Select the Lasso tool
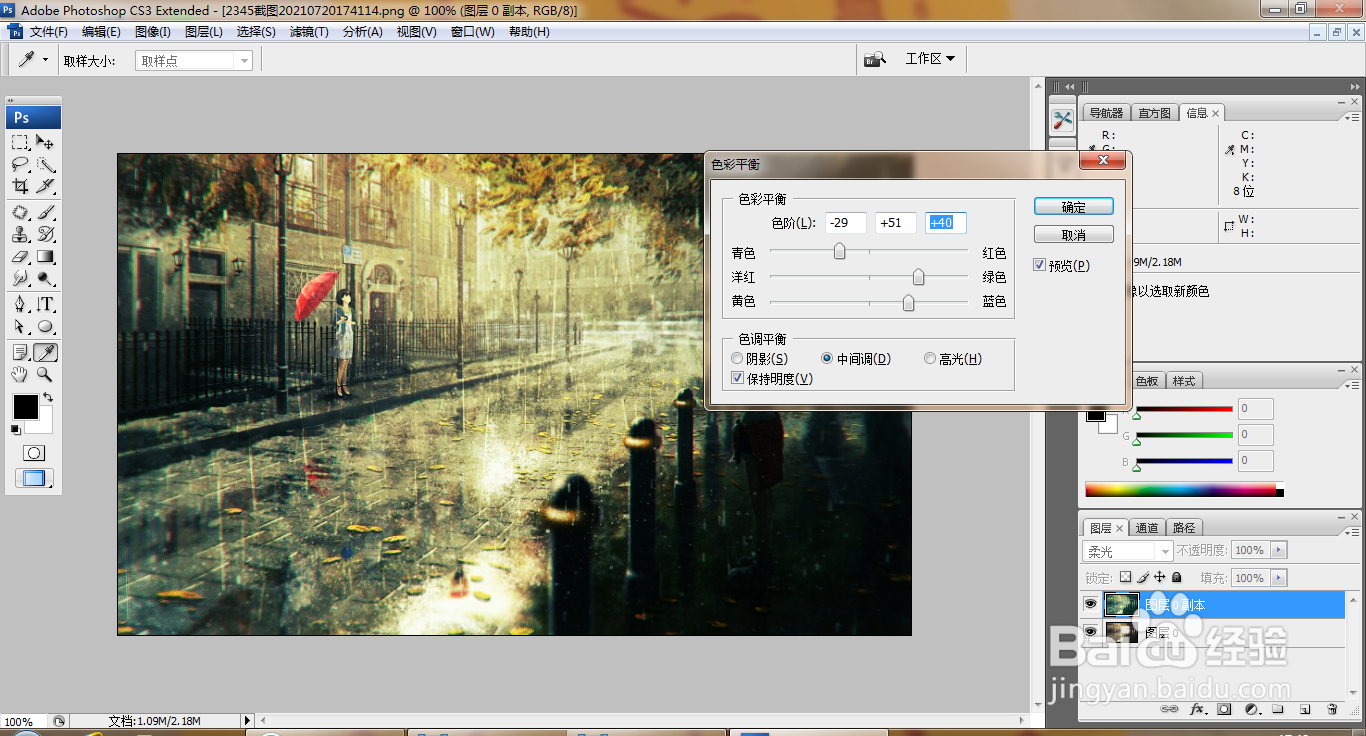The width and height of the screenshot is (1366, 736). coord(20,164)
